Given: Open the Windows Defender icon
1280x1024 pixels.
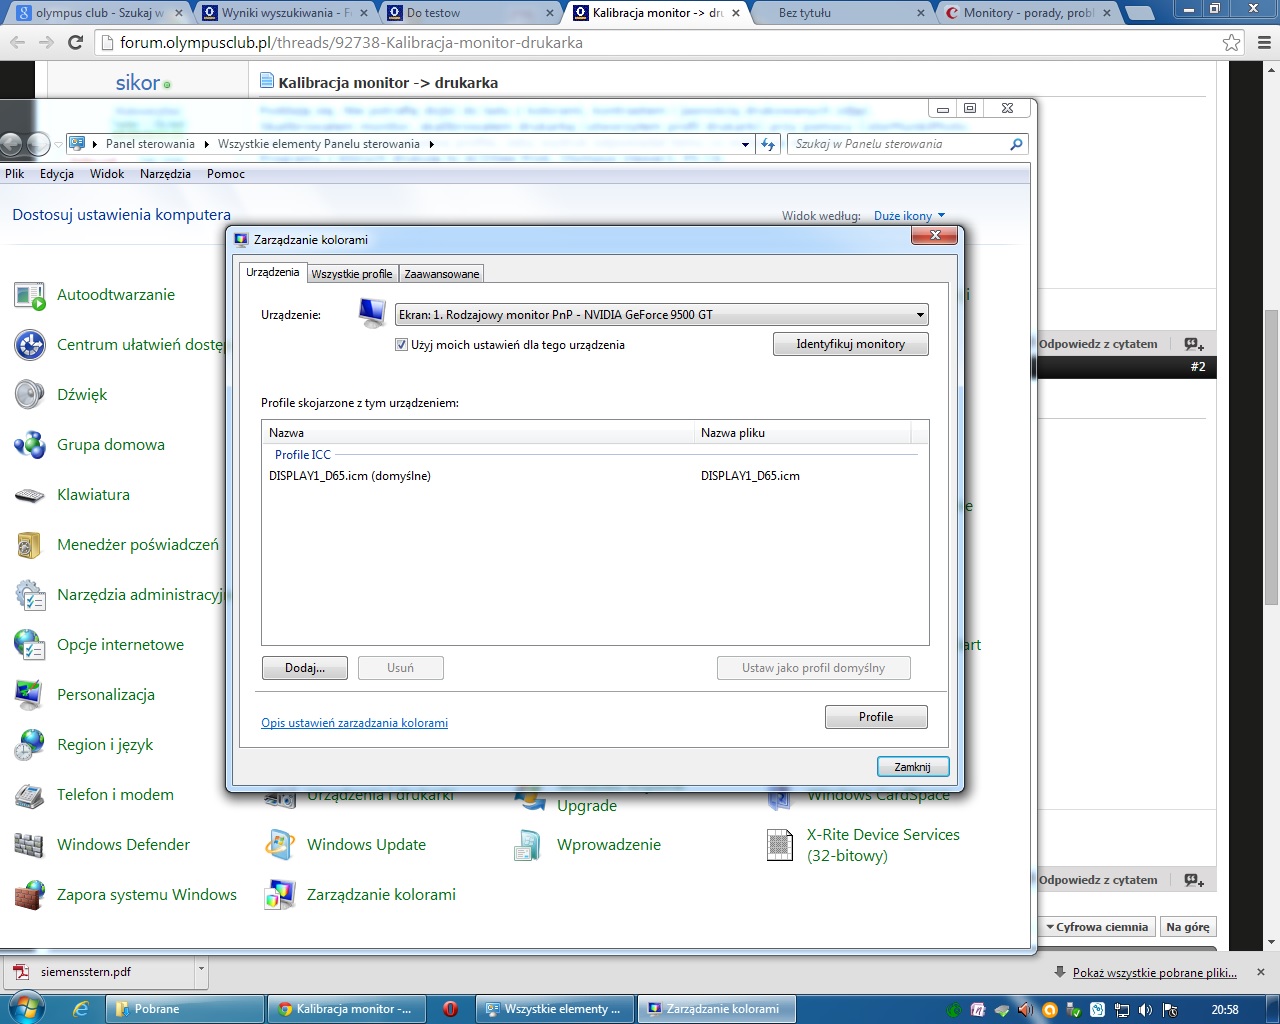Looking at the screenshot, I should pos(30,845).
